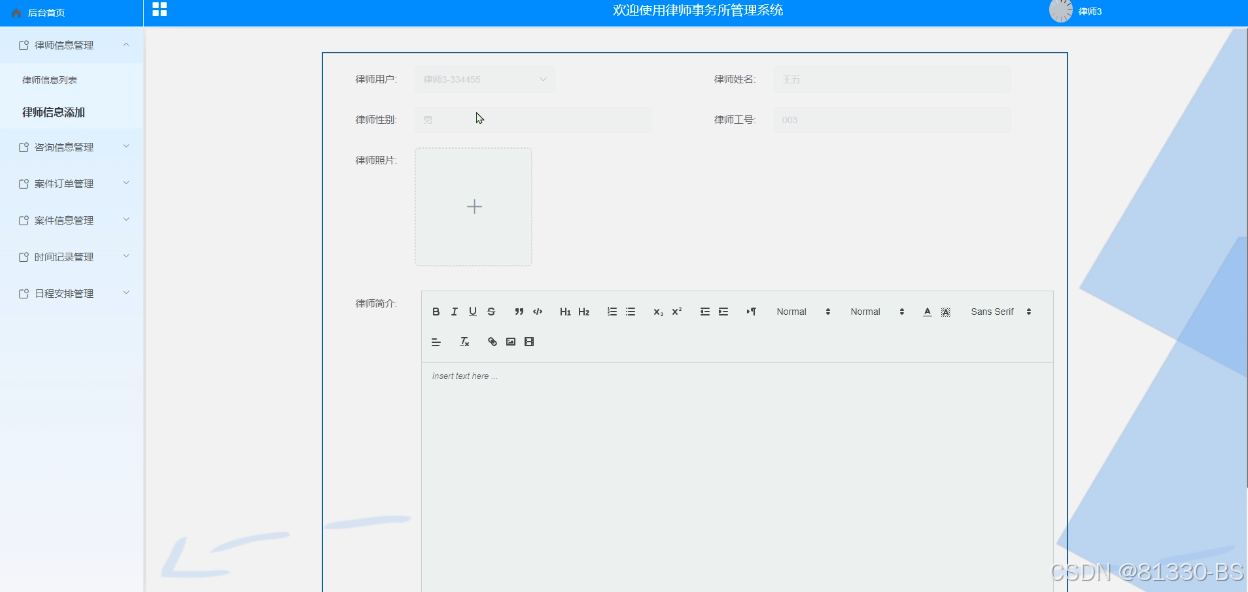
Task: Open the text size Normal dropdown
Action: click(804, 312)
